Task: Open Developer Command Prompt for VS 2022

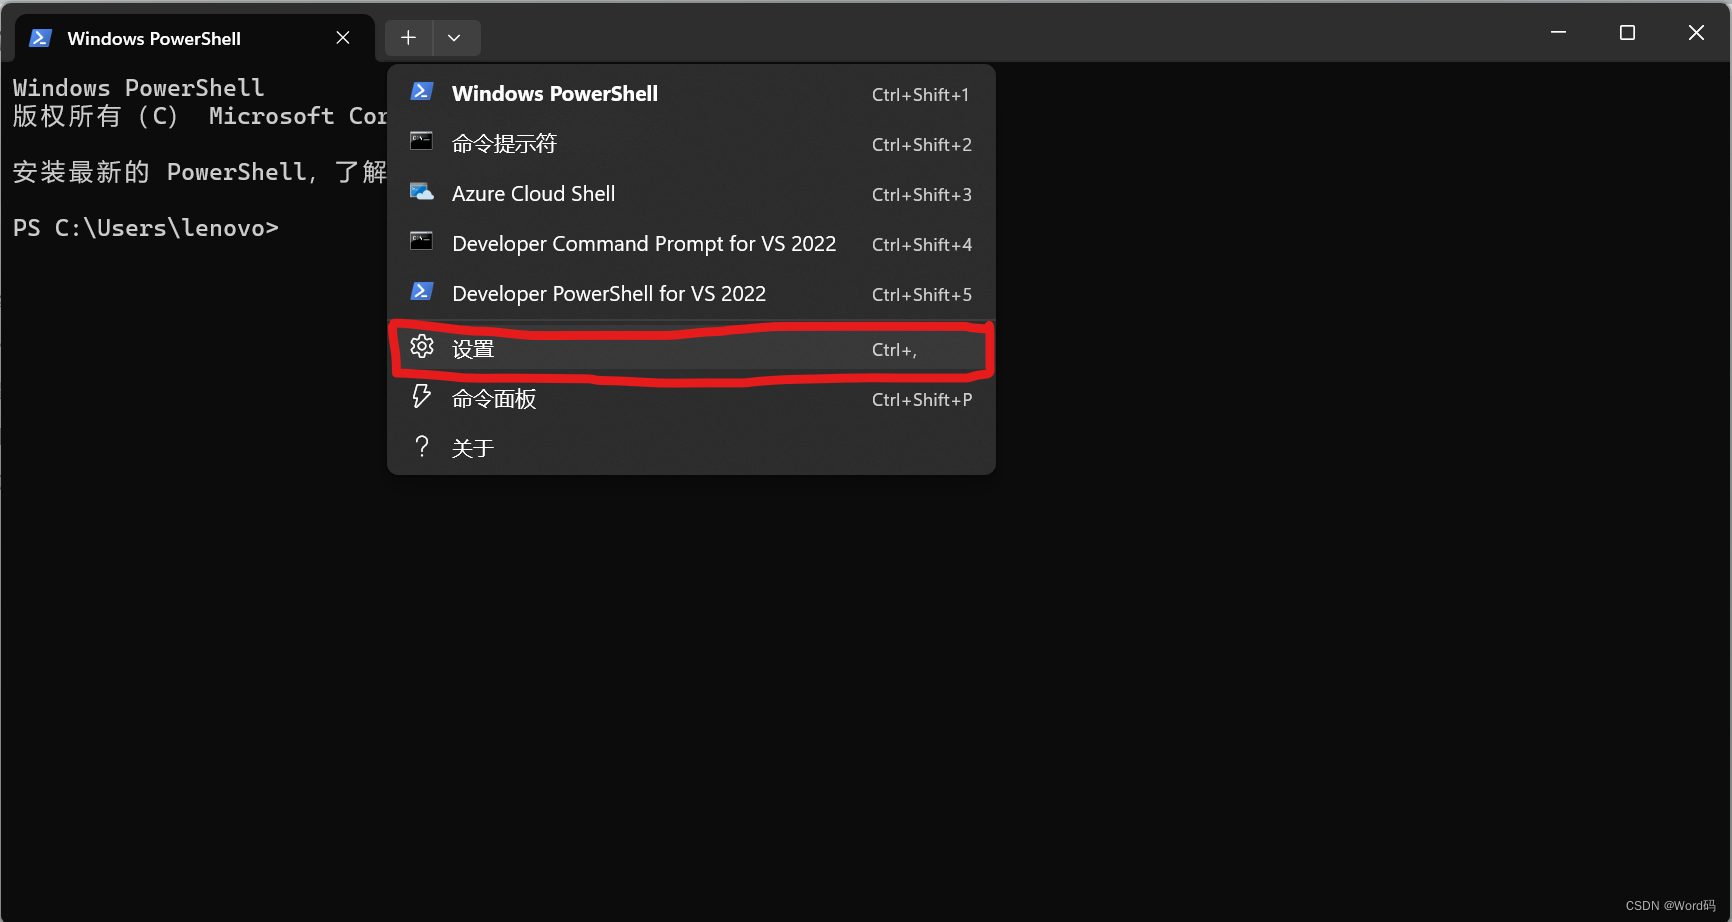Action: 691,244
